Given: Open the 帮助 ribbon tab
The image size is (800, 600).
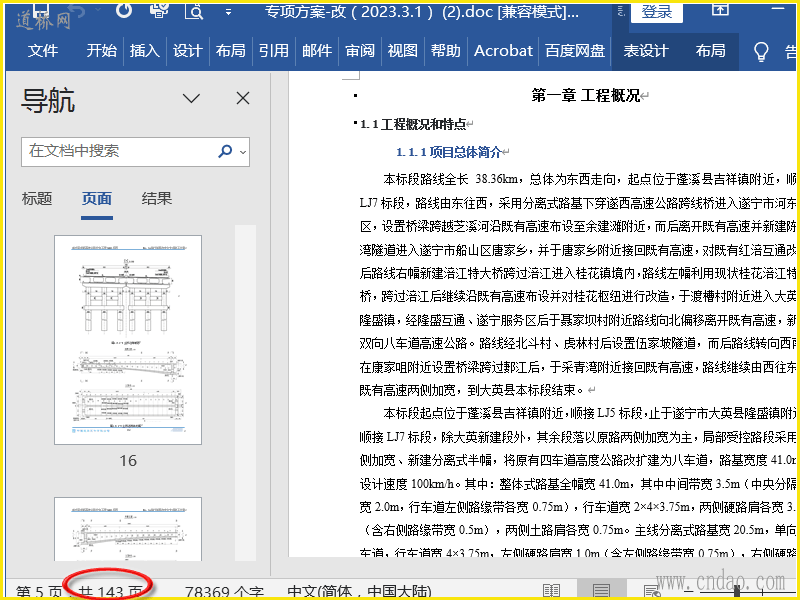Looking at the screenshot, I should pos(445,51).
